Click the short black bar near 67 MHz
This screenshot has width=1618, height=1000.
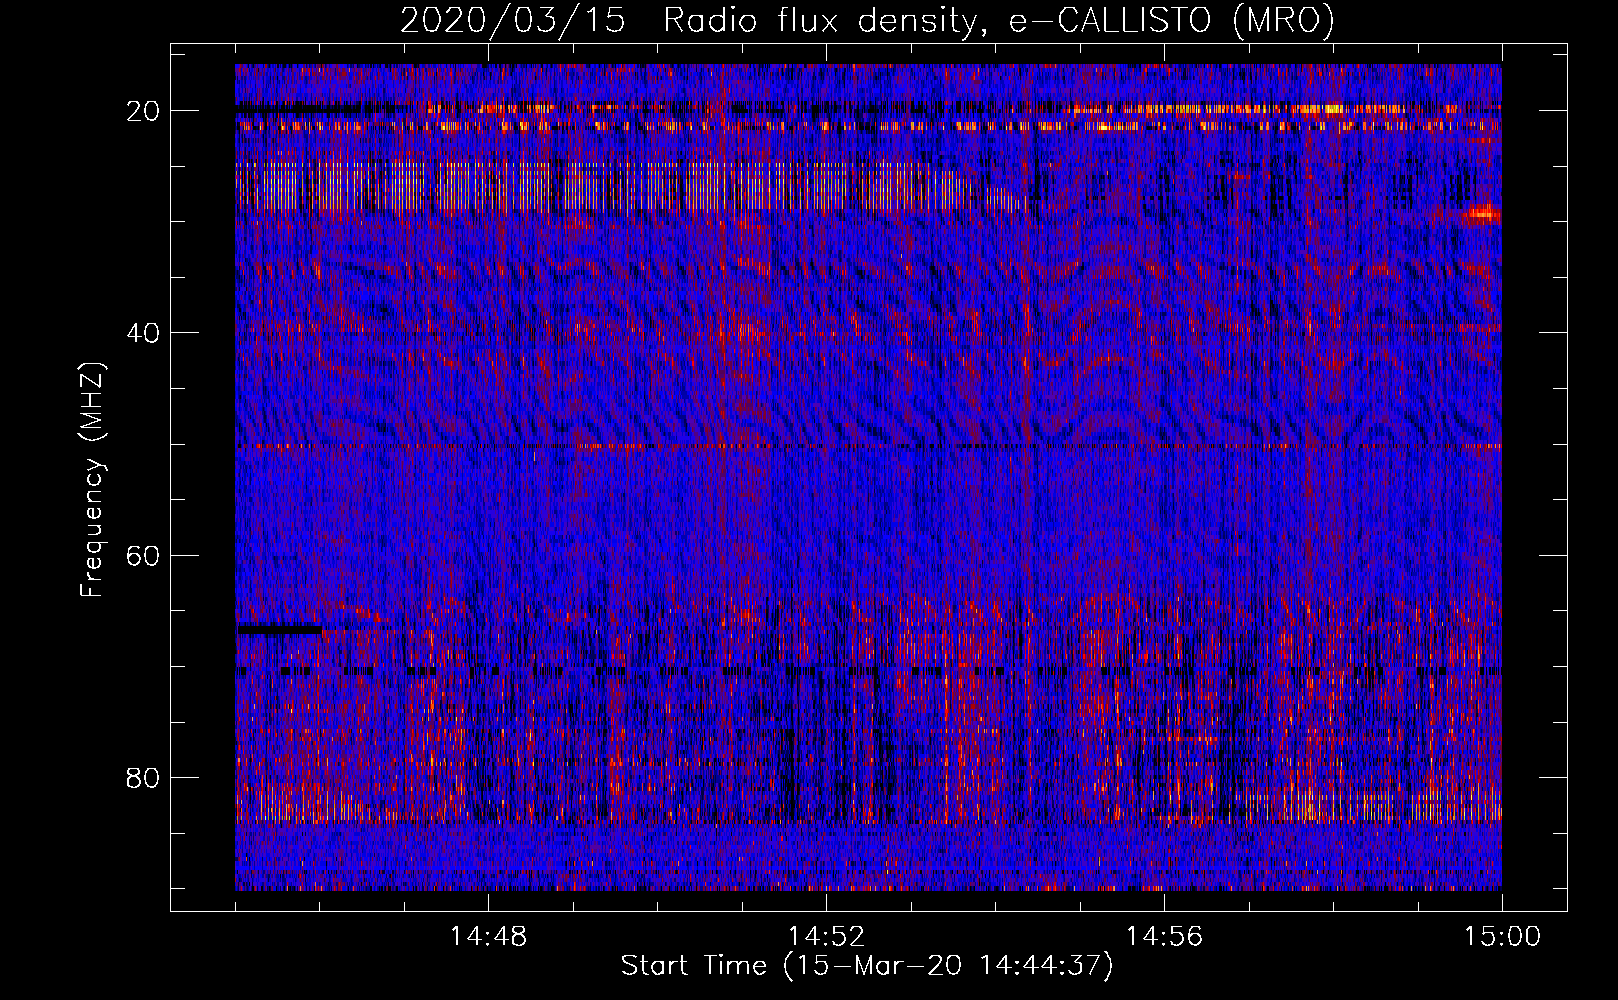pos(279,629)
